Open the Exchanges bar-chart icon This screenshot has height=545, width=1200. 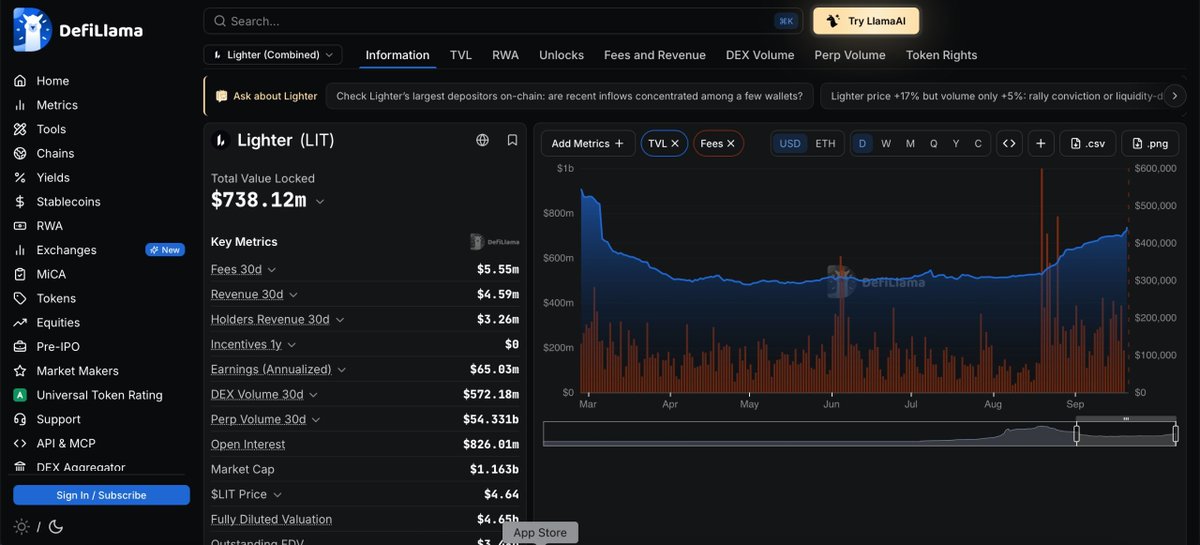[x=19, y=250]
